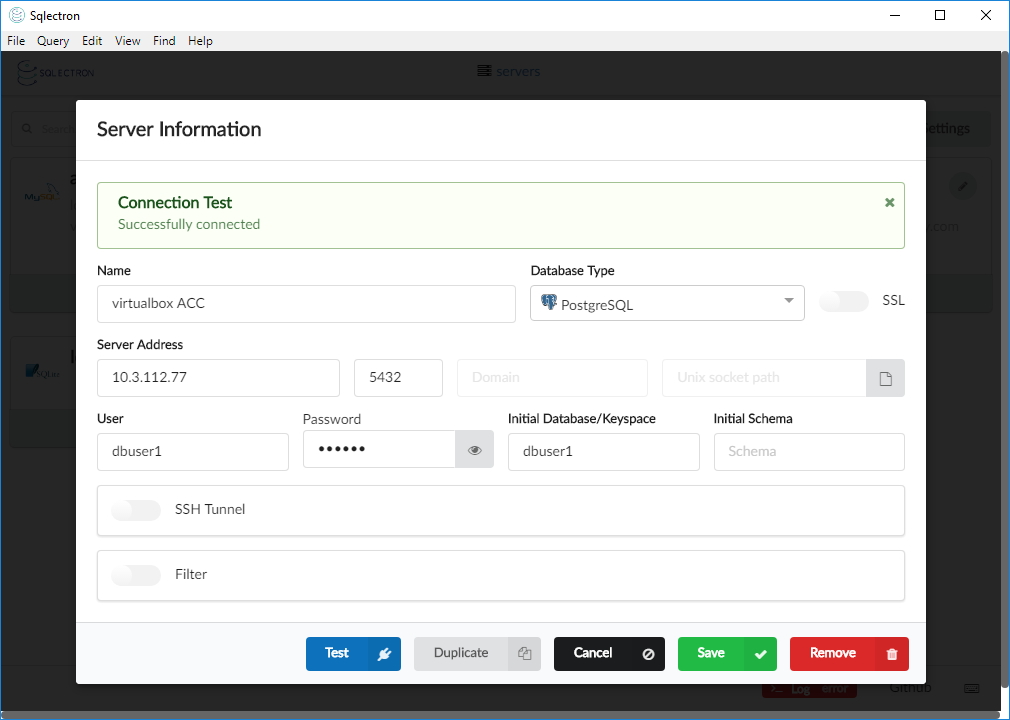Screen dimensions: 1010x720
Task: Browse for Unix socket path file
Action: point(885,378)
